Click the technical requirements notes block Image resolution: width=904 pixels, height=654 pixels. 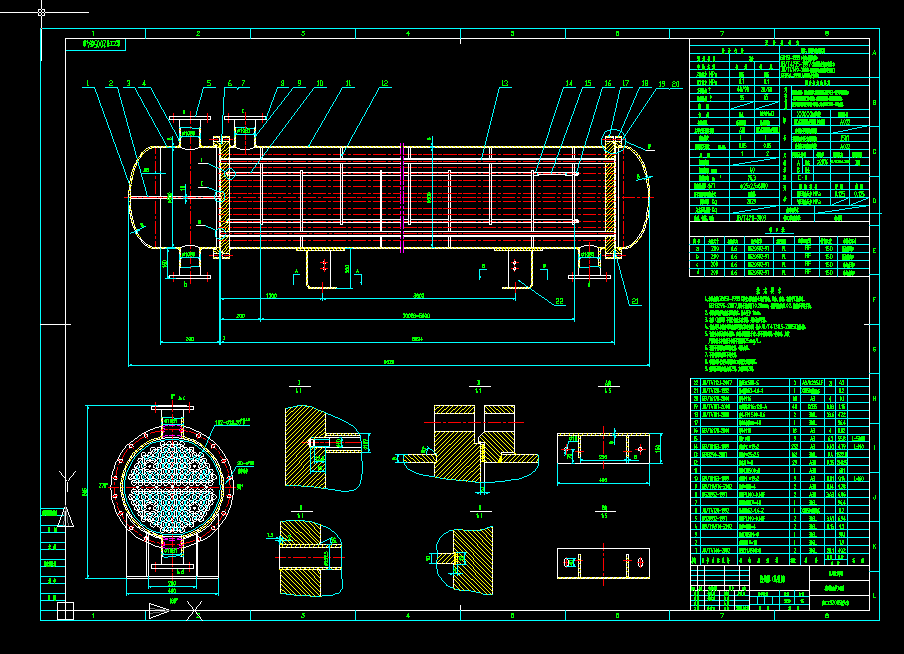pos(754,331)
